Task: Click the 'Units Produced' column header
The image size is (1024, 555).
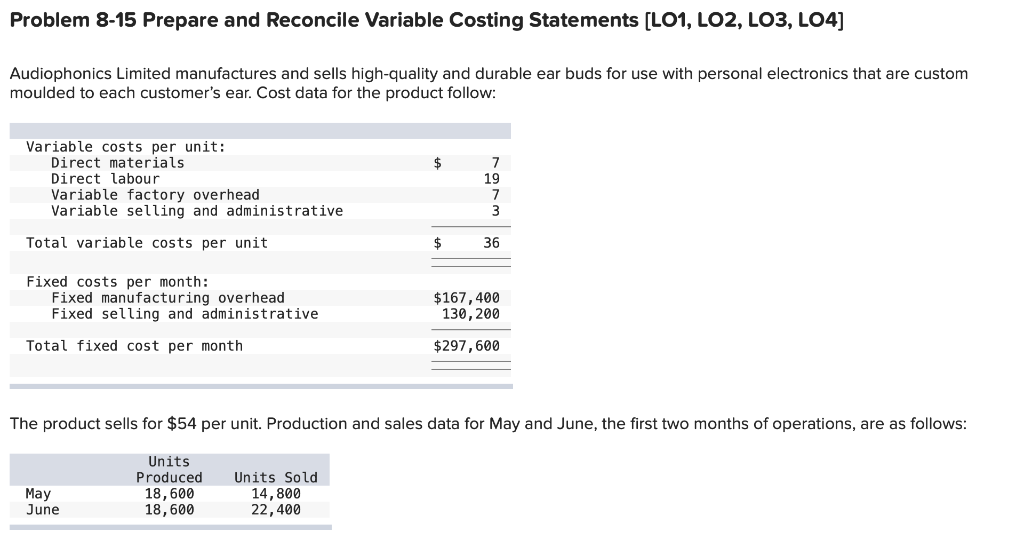Action: pos(169,469)
